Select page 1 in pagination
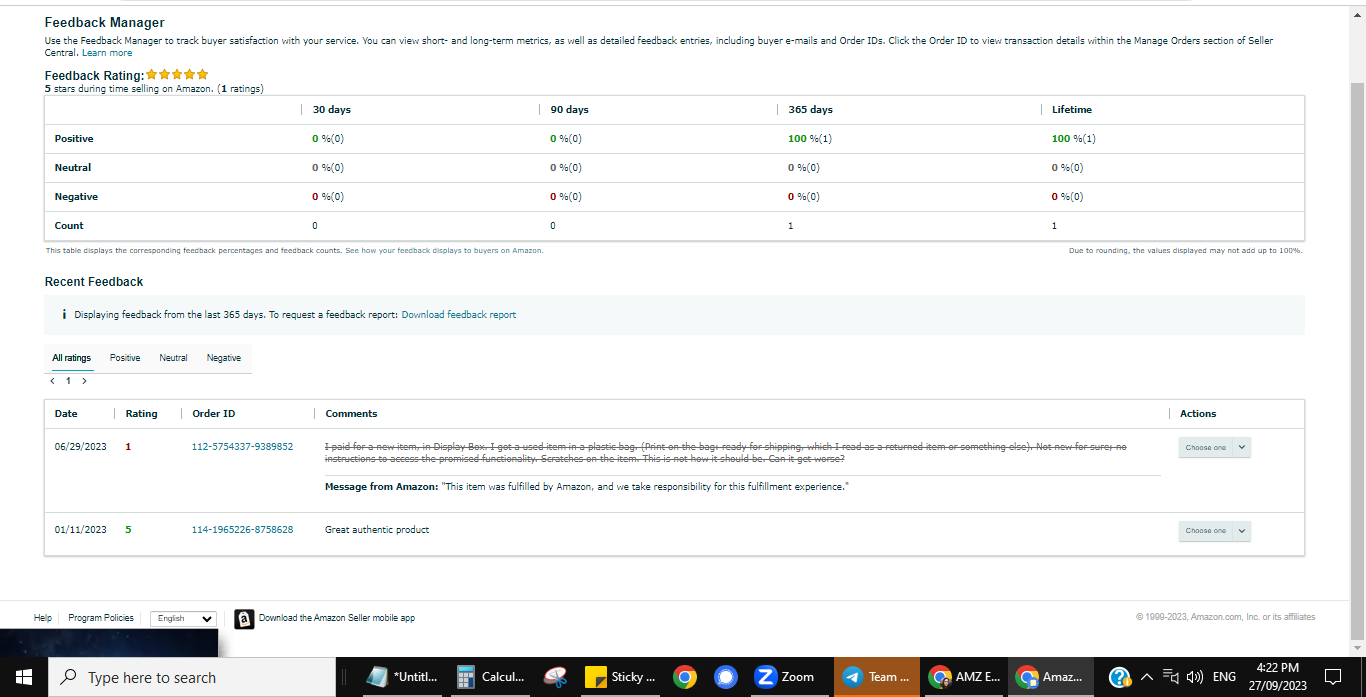This screenshot has height=697, width=1366. 69,381
